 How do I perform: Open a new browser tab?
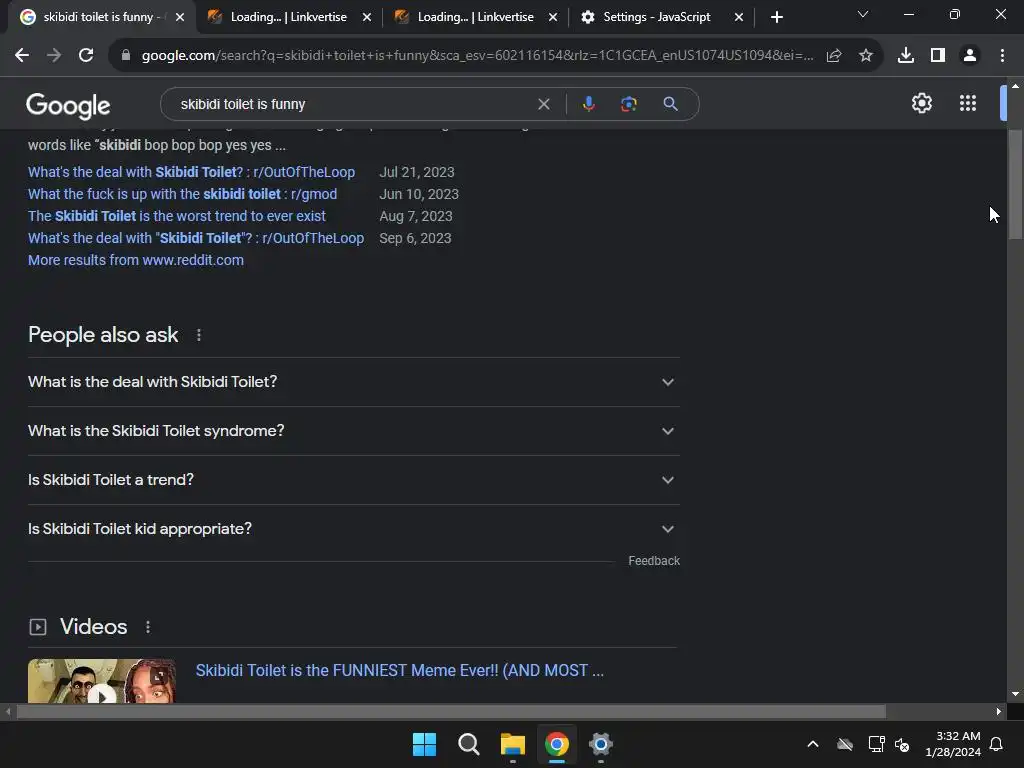pyautogui.click(x=776, y=17)
